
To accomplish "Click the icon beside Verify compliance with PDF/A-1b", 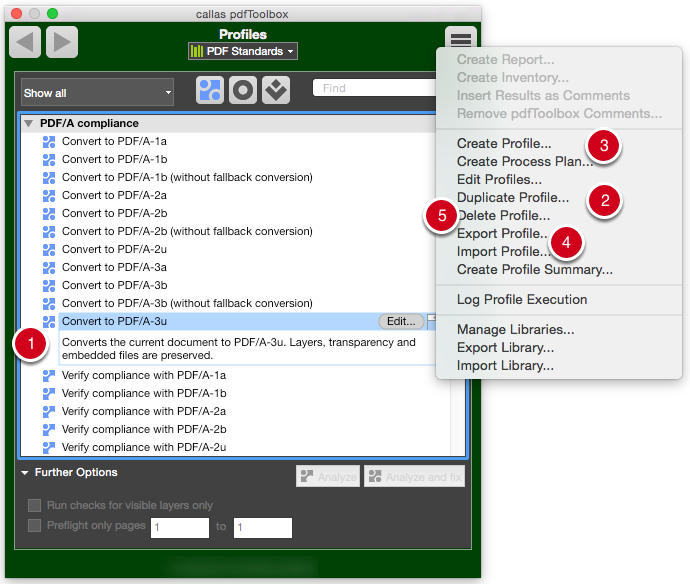I will (x=49, y=394).
